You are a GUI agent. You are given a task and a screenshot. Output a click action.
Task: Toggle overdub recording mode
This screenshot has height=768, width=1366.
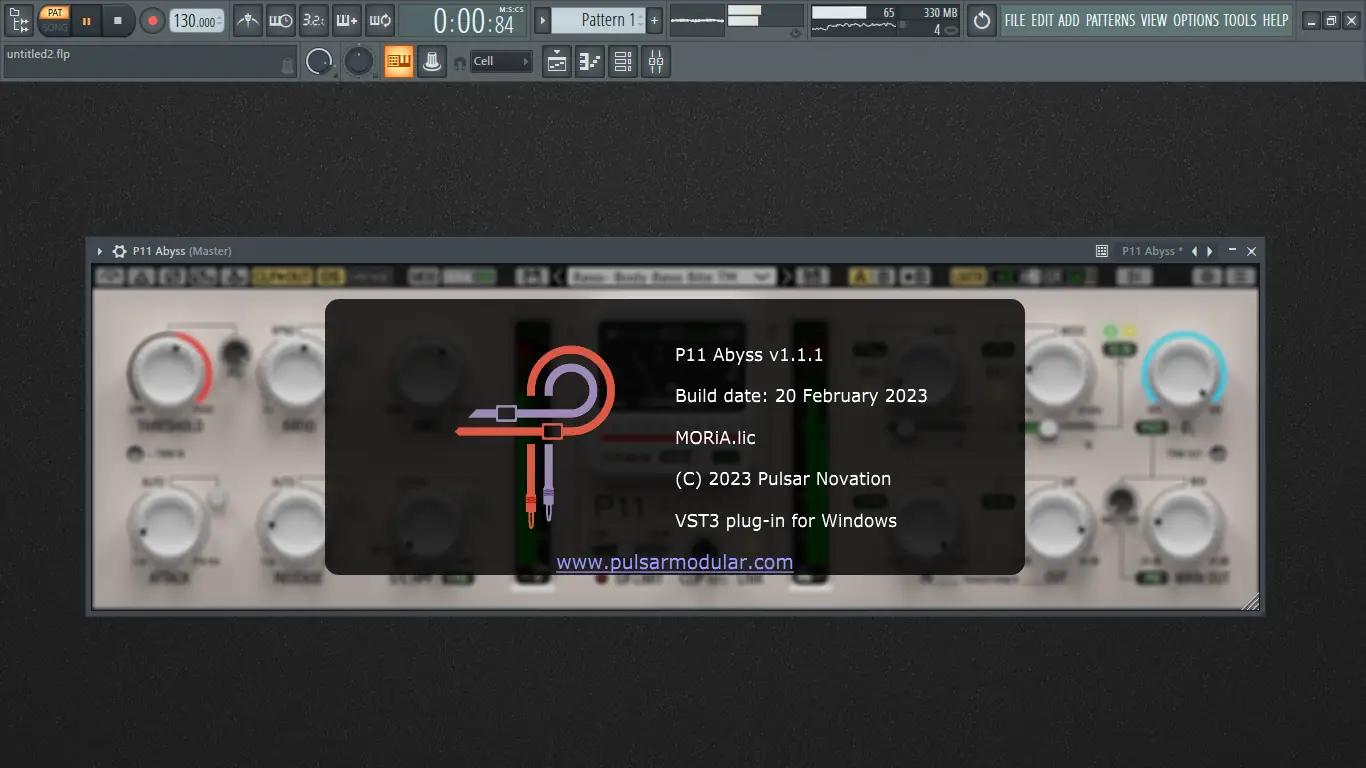(347, 20)
